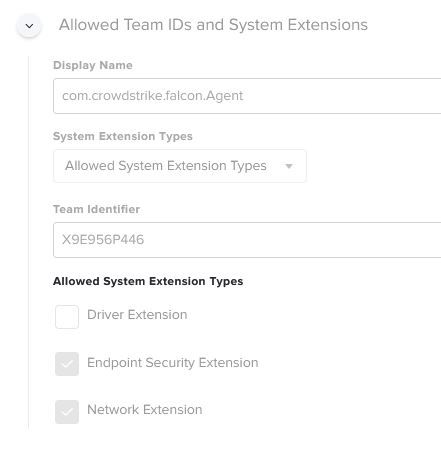Click the checkmark inside the Endpoint Security box
This screenshot has width=441, height=454.
coord(67,364)
